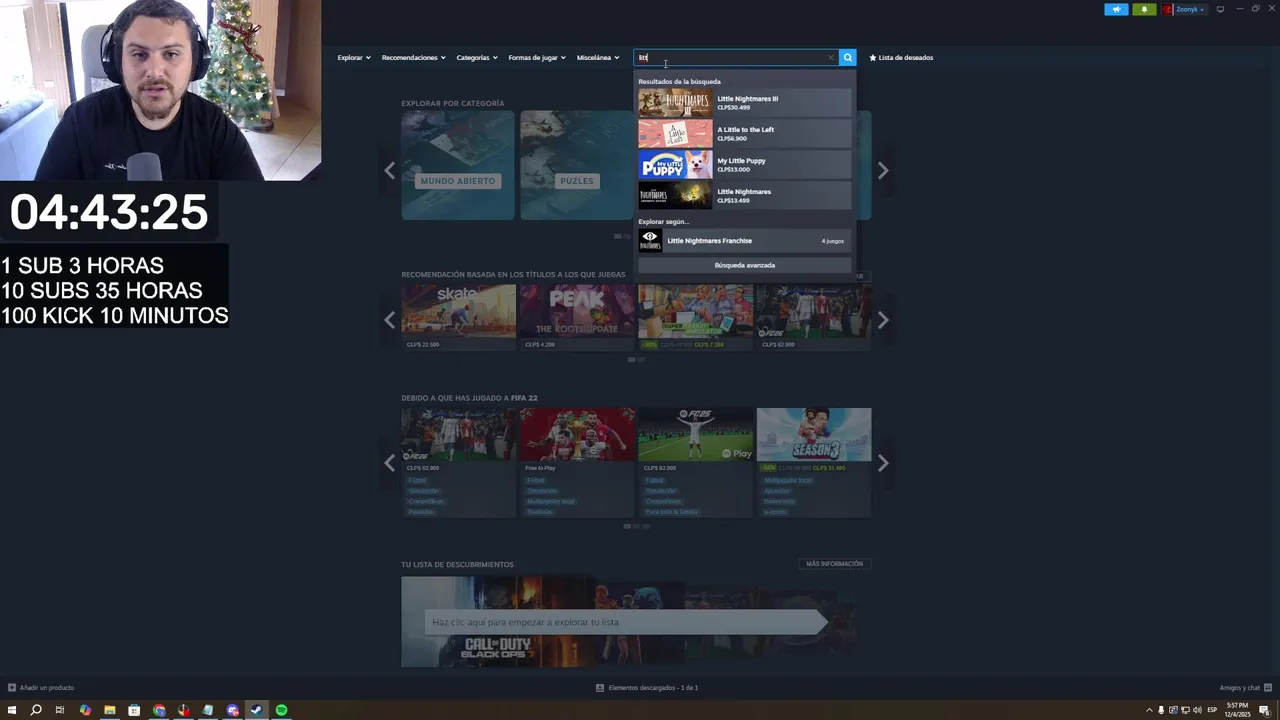Open Windows taskbar search
The height and width of the screenshot is (720, 1280).
pos(36,710)
